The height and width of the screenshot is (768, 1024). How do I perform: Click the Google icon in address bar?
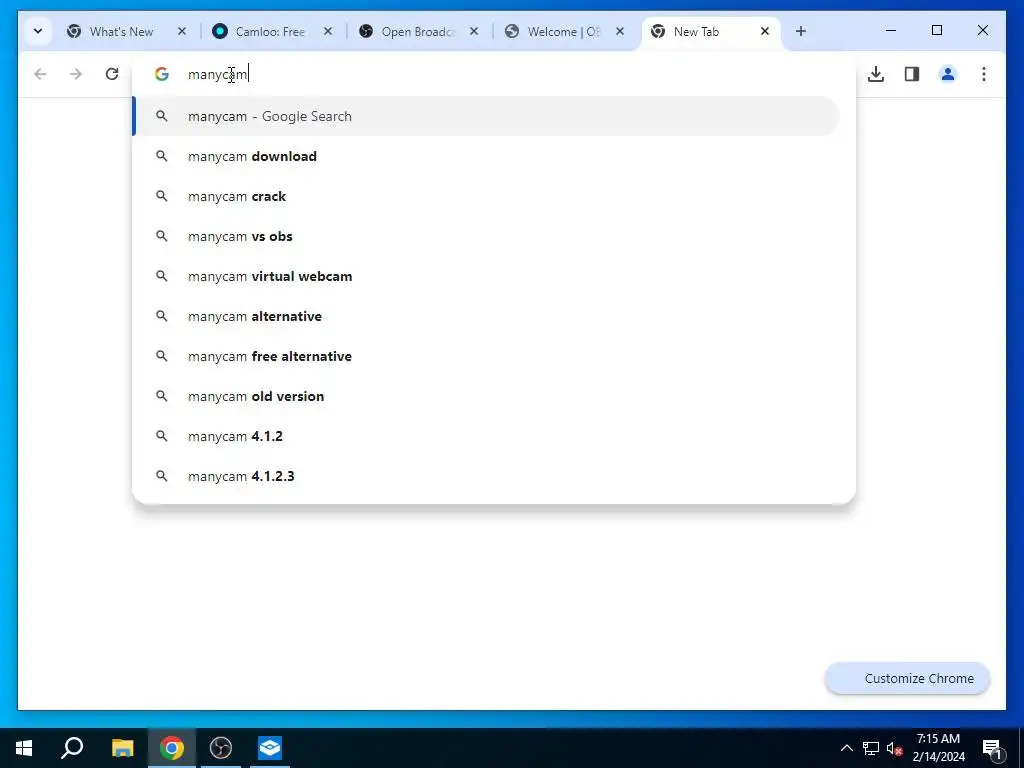pos(162,74)
